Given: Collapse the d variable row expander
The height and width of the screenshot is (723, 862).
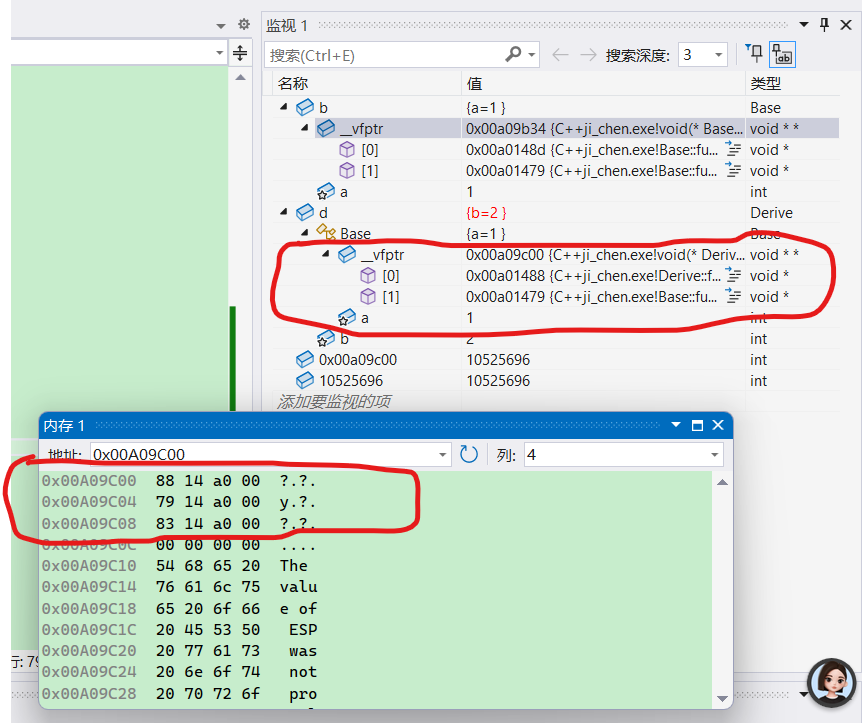Looking at the screenshot, I should tap(284, 212).
